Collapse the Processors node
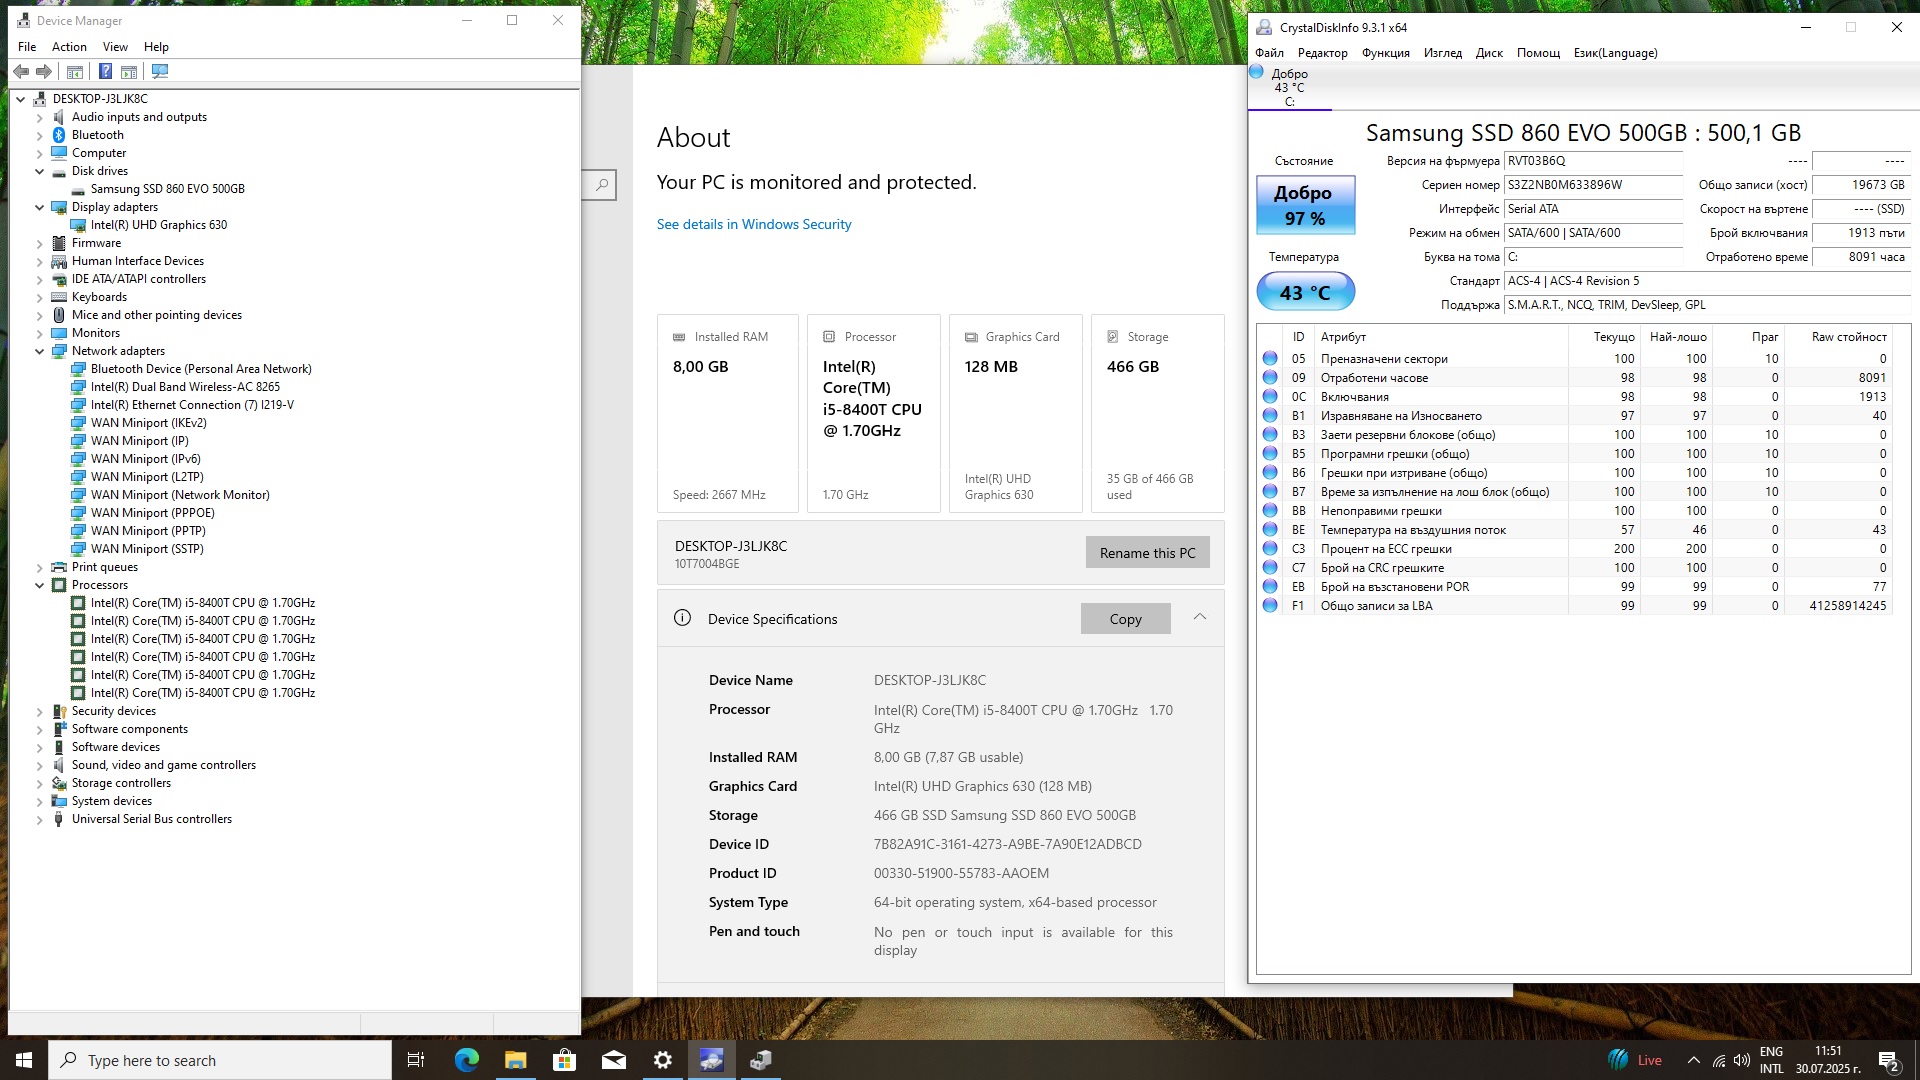The width and height of the screenshot is (1920, 1080). click(40, 585)
